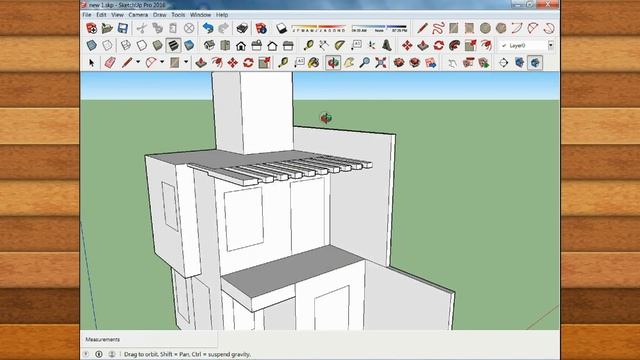Click the geo-location status bar icon
The height and width of the screenshot is (360, 640).
click(86, 354)
